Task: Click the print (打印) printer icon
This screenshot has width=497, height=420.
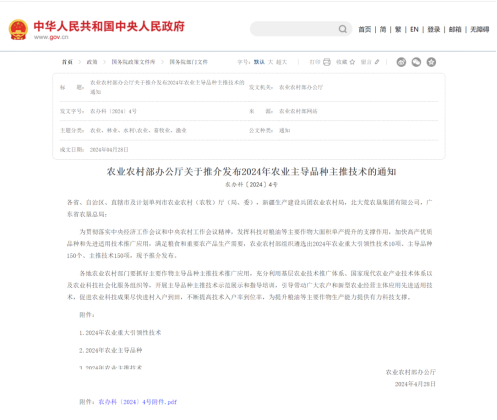Action: [x=327, y=62]
